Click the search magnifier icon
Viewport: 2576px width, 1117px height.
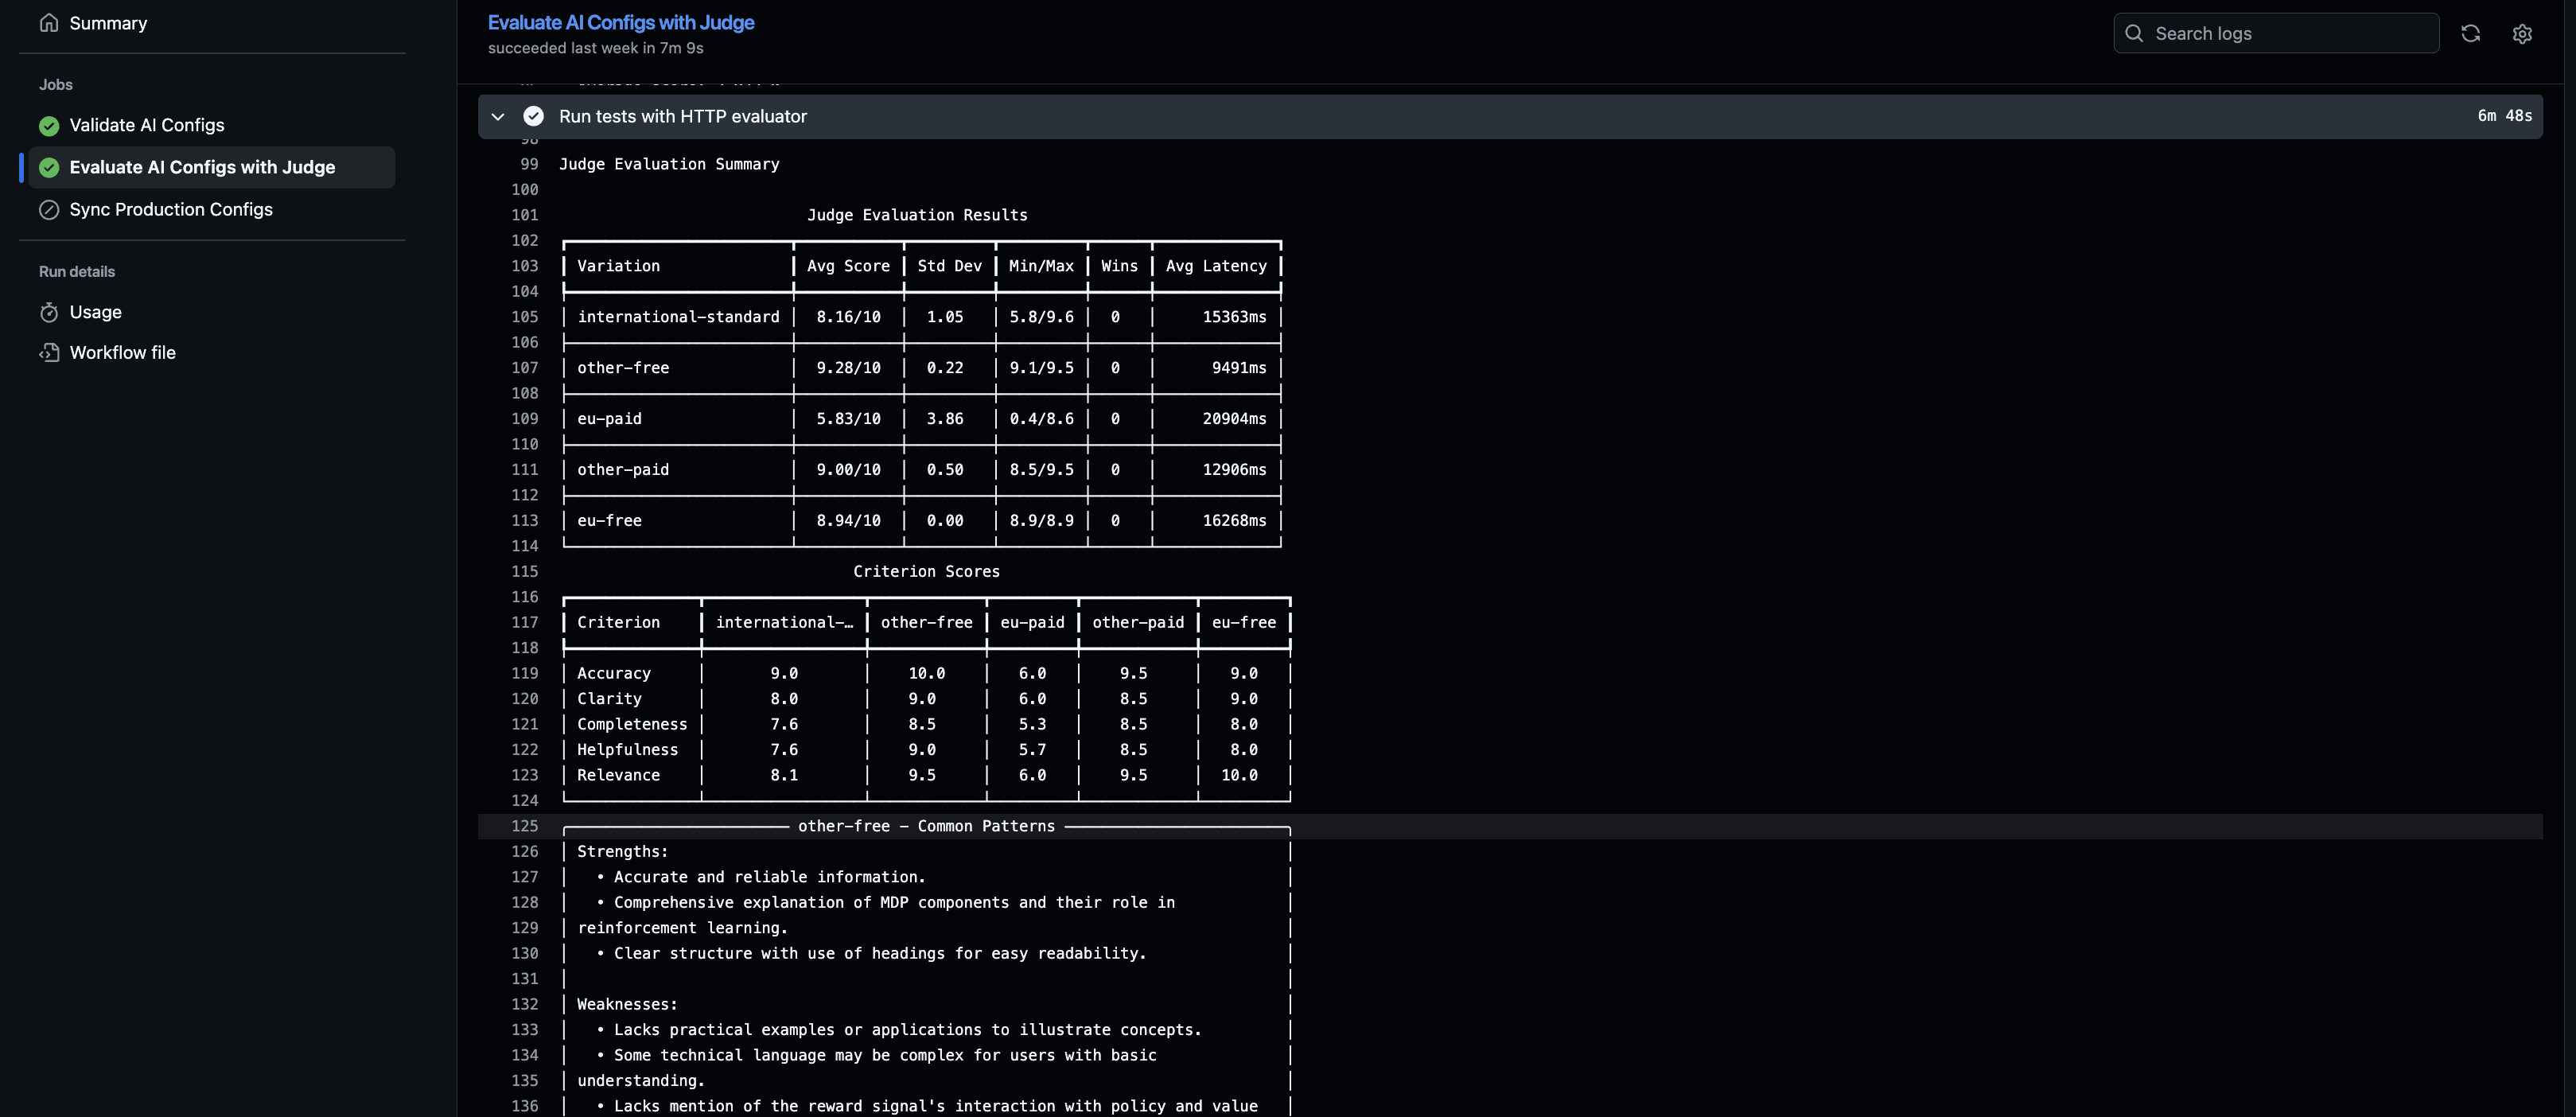coord(2134,33)
